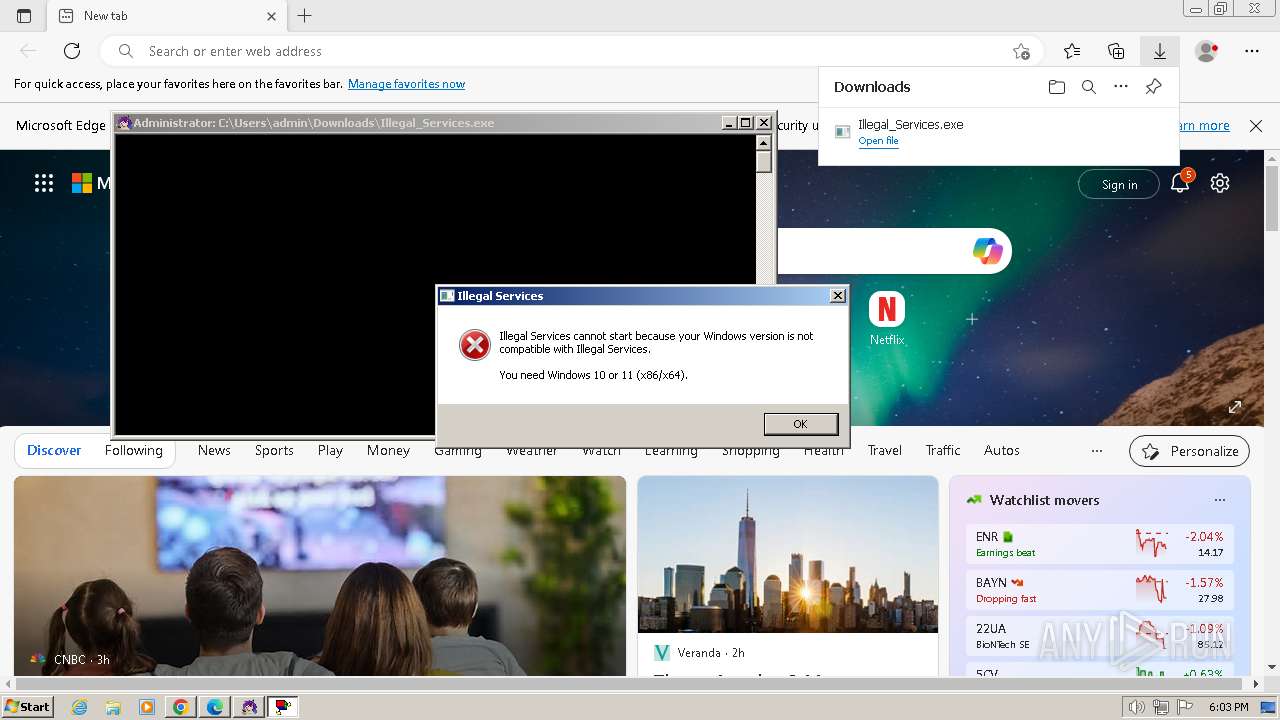The height and width of the screenshot is (720, 1280).
Task: Open Edge from the taskbar
Action: (x=215, y=707)
